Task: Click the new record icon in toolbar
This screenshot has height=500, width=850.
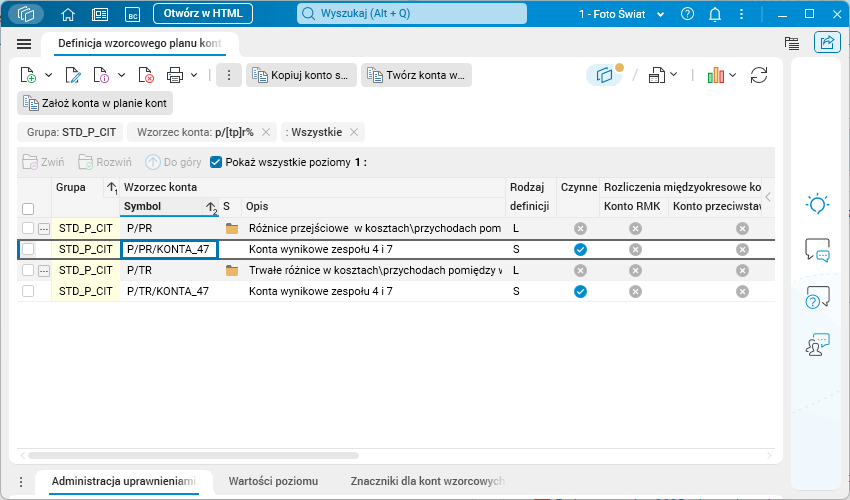Action: [29, 75]
